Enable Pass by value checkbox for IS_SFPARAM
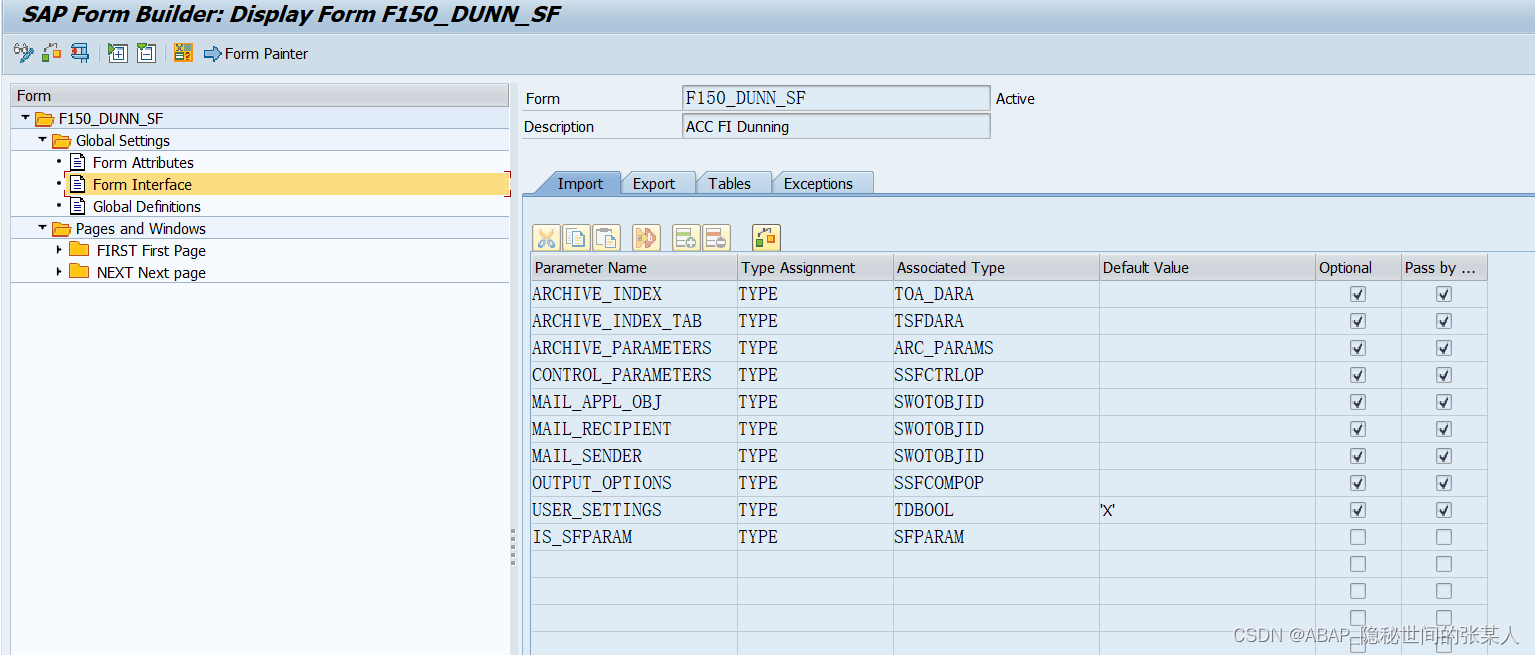 pos(1444,537)
